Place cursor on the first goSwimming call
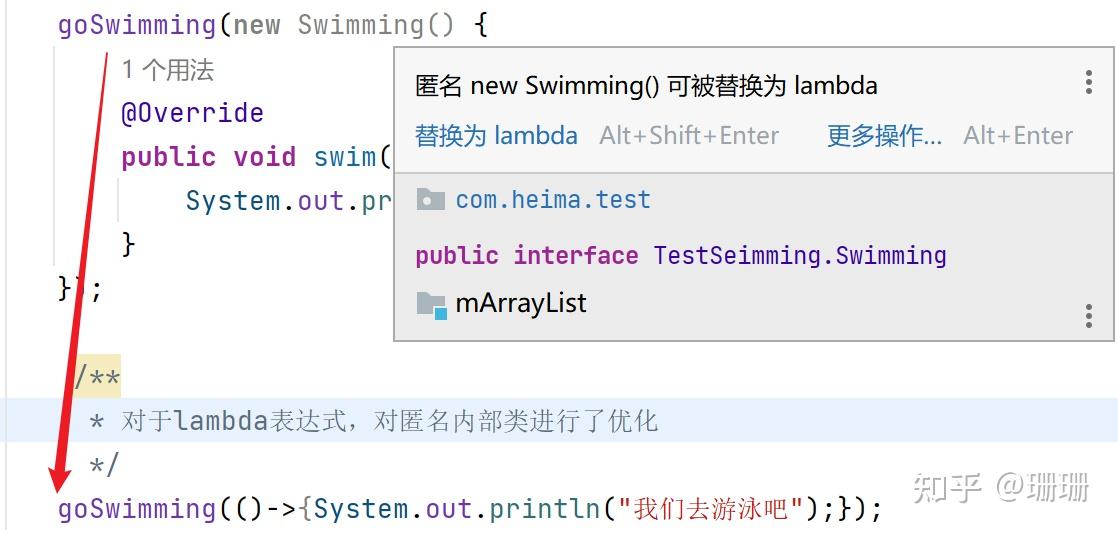The height and width of the screenshot is (534, 1118). pyautogui.click(x=137, y=25)
